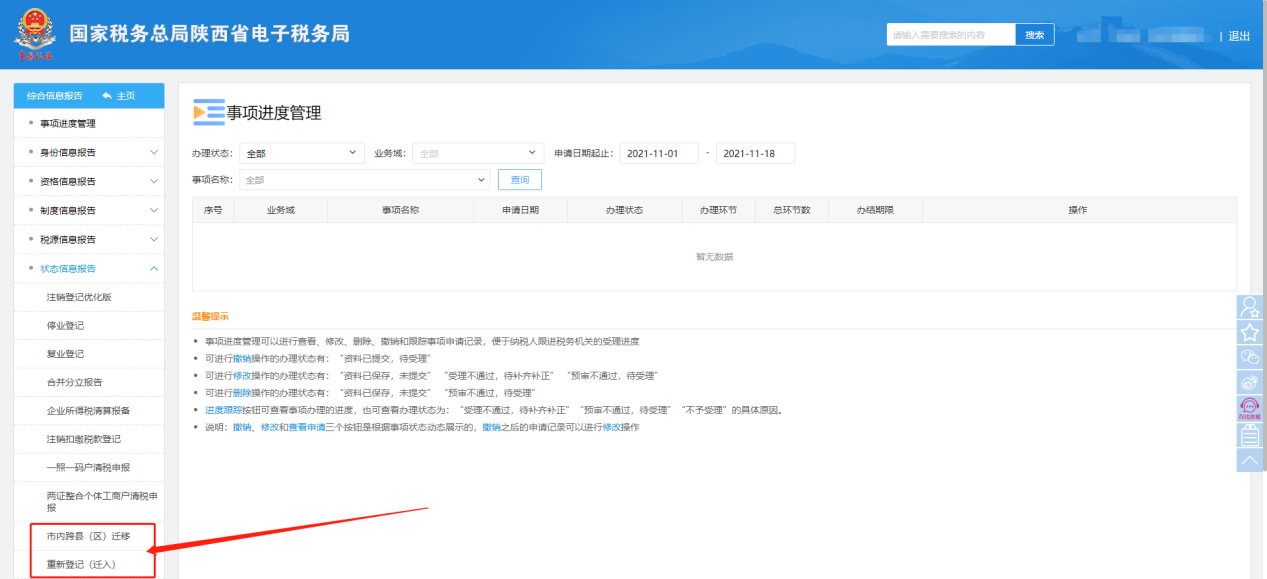Open the 事项名称 dropdown
1267x579 pixels.
click(364, 180)
